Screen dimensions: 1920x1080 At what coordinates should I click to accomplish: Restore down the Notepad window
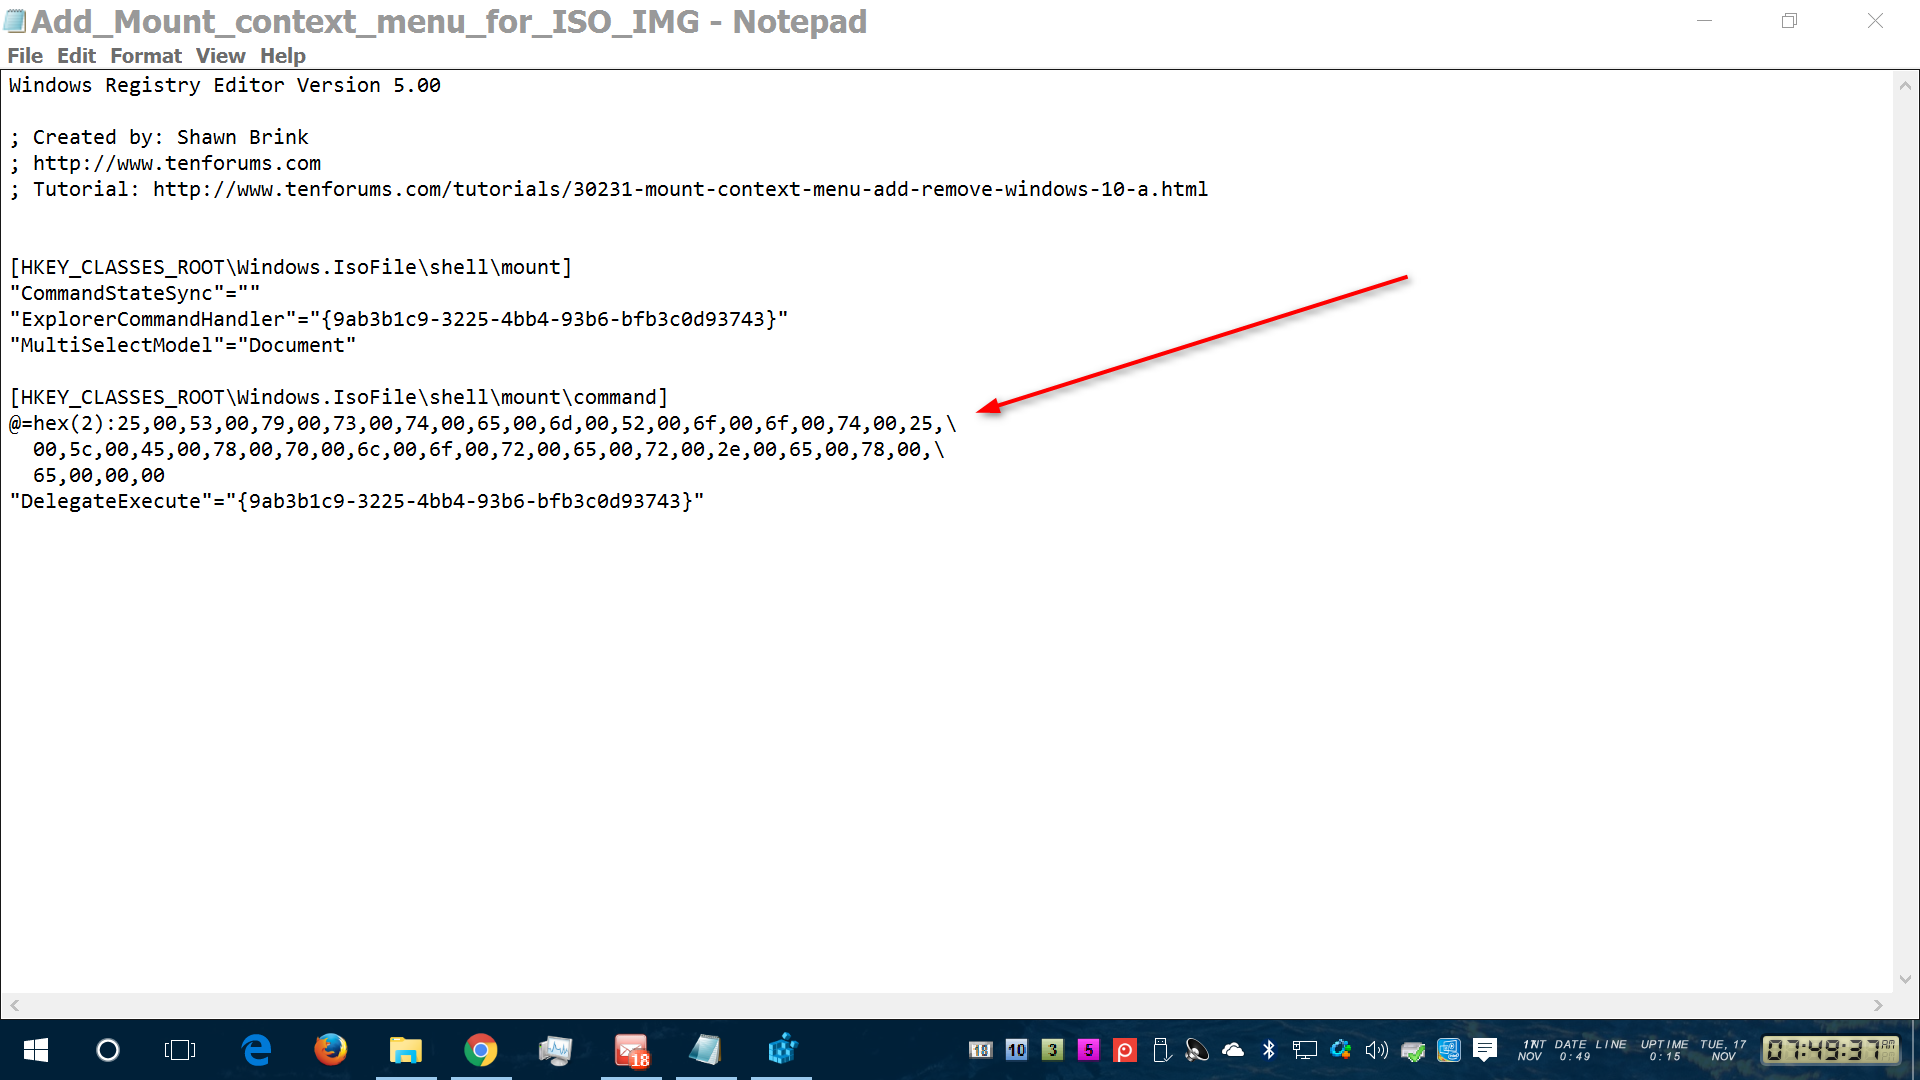point(1789,21)
